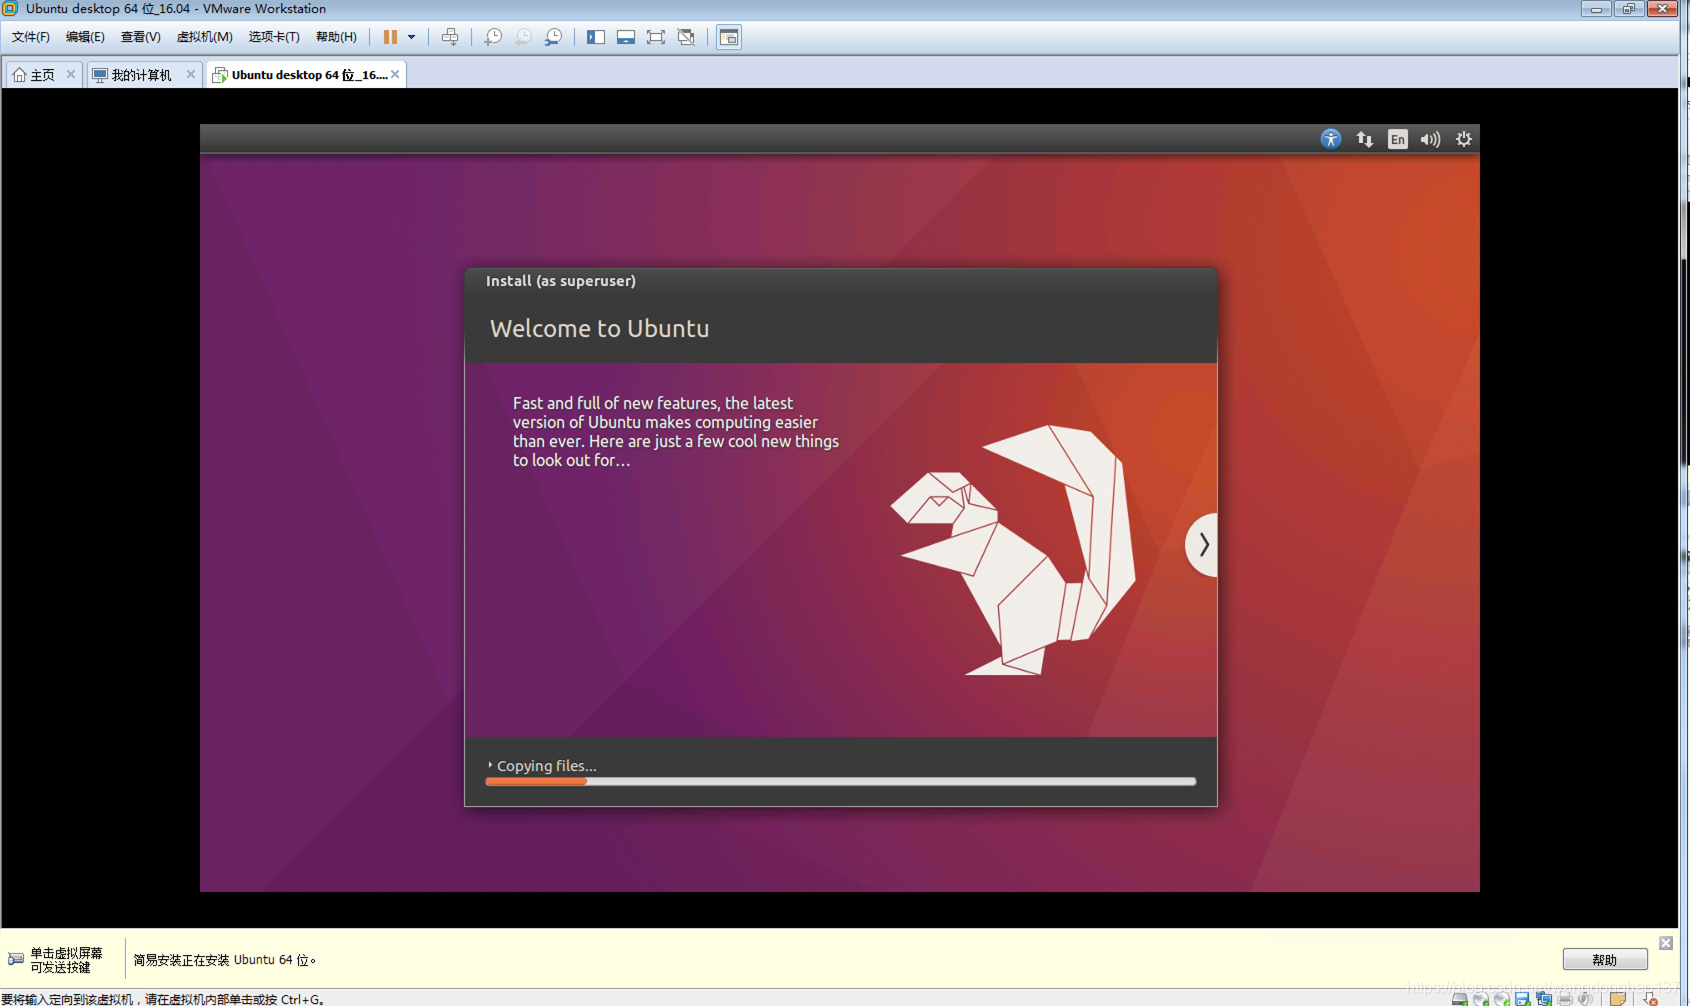Click the second CD/DVD status icon
This screenshot has height=1006, width=1690.
1502,999
